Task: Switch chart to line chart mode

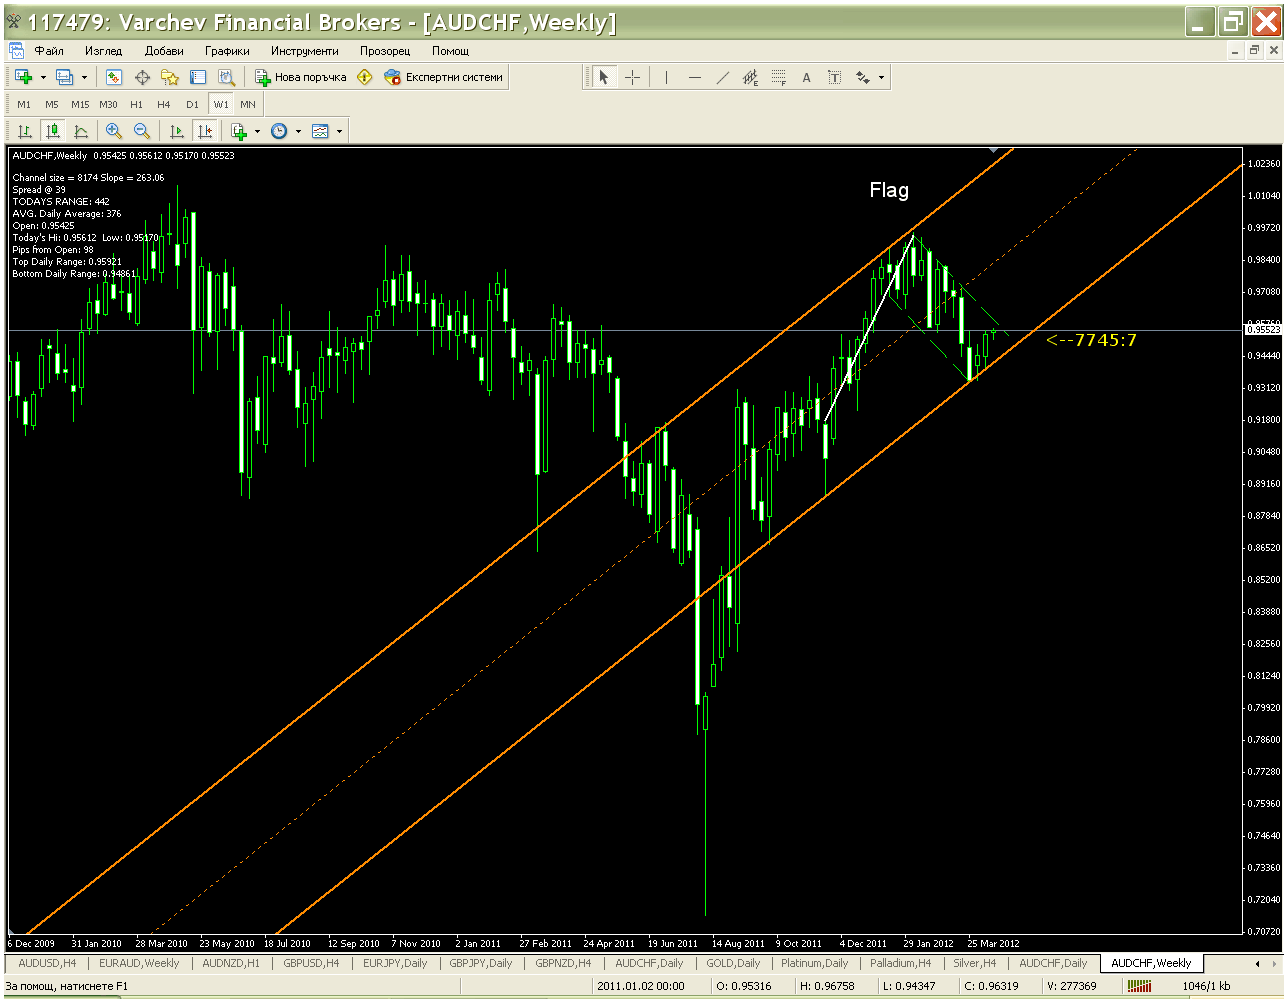Action: pos(81,131)
